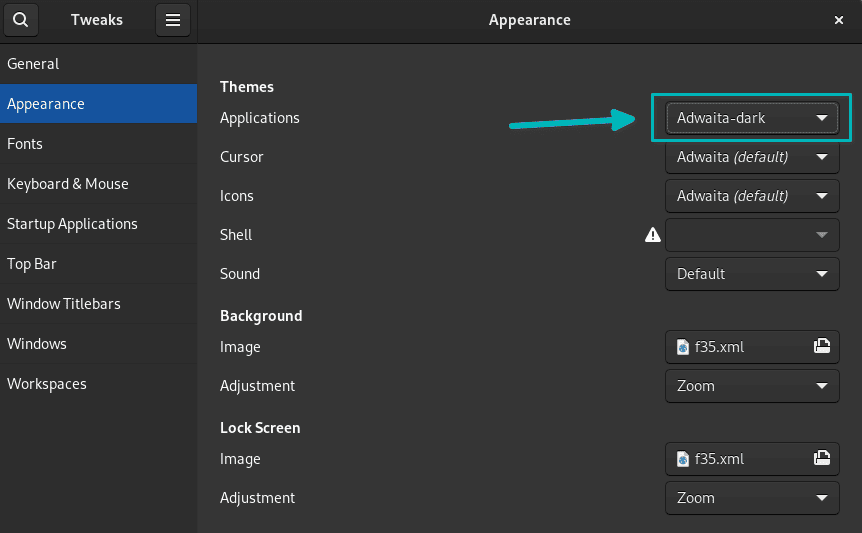Open Window Titlebars settings
This screenshot has width=862, height=533.
click(98, 304)
